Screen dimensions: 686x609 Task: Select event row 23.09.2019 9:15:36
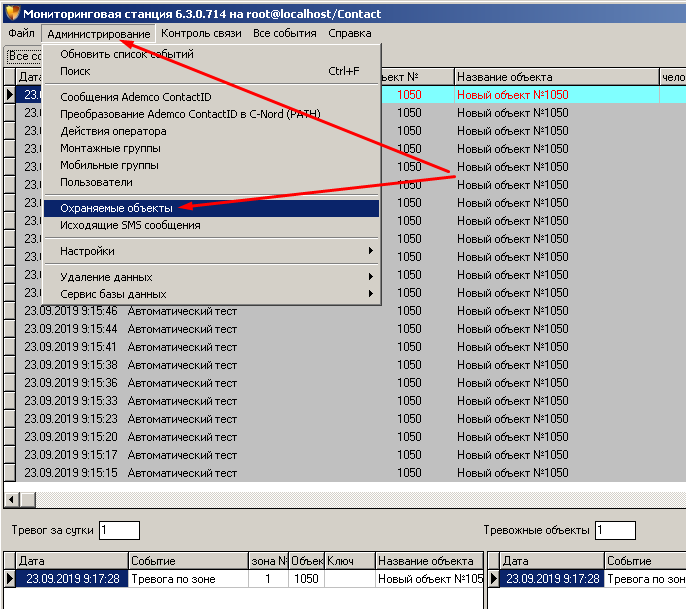[x=351, y=383]
